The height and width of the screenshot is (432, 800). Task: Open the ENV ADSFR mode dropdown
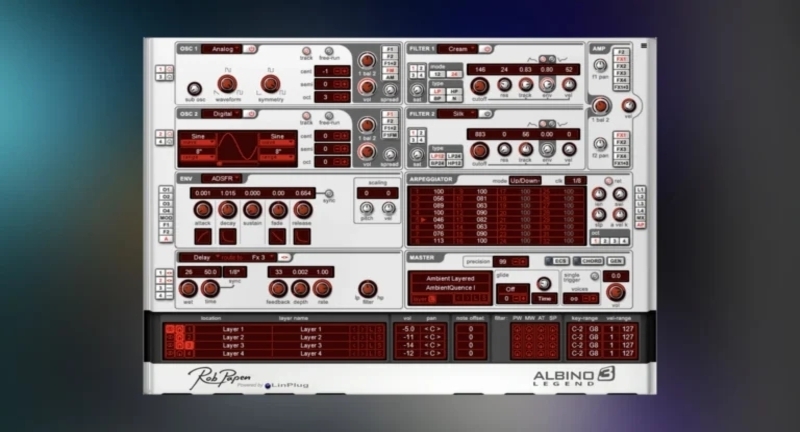point(222,179)
